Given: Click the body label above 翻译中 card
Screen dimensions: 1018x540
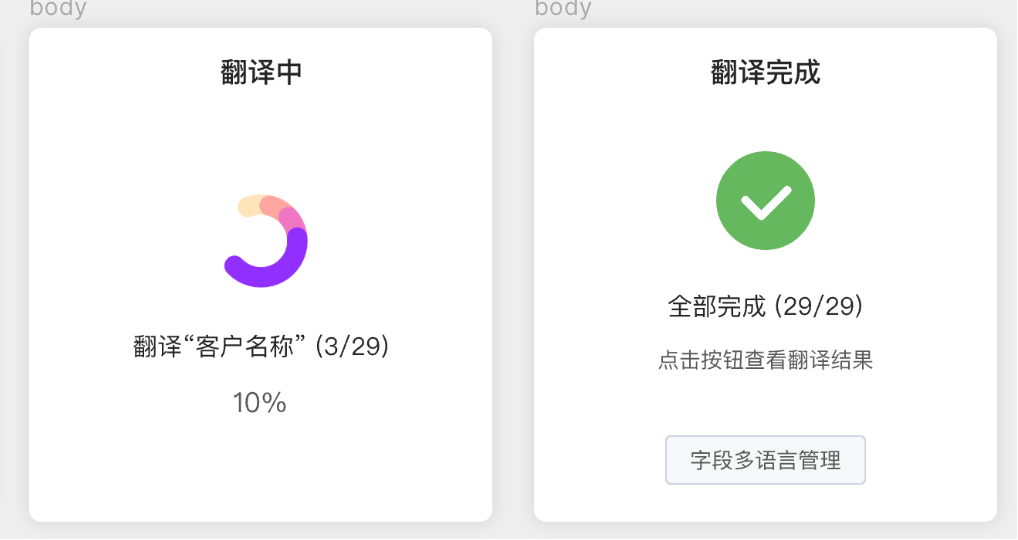Looking at the screenshot, I should coord(58,9).
